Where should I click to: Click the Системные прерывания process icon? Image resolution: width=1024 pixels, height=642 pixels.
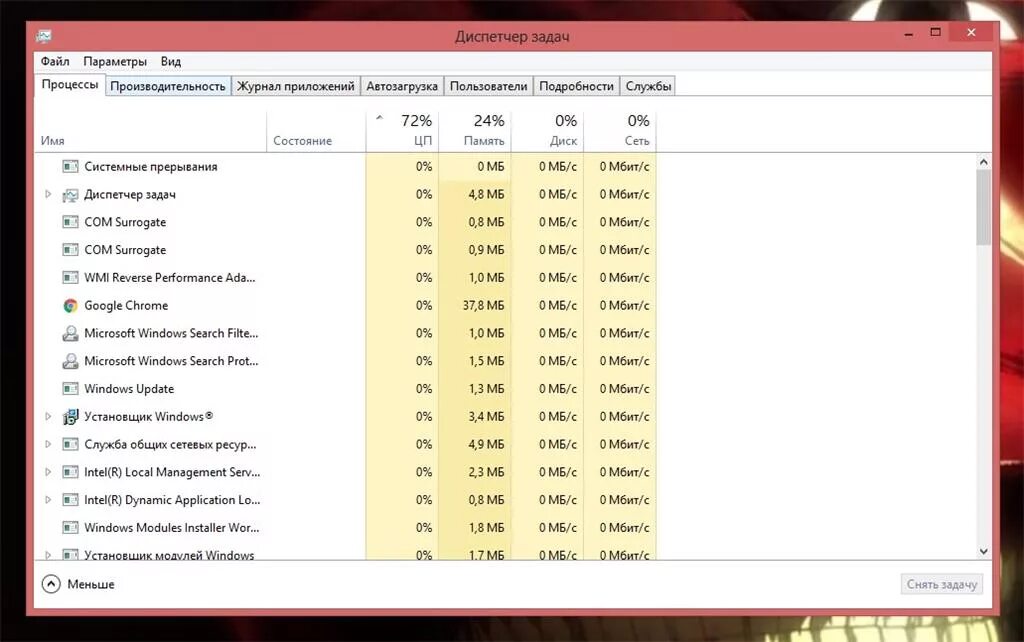click(x=70, y=167)
